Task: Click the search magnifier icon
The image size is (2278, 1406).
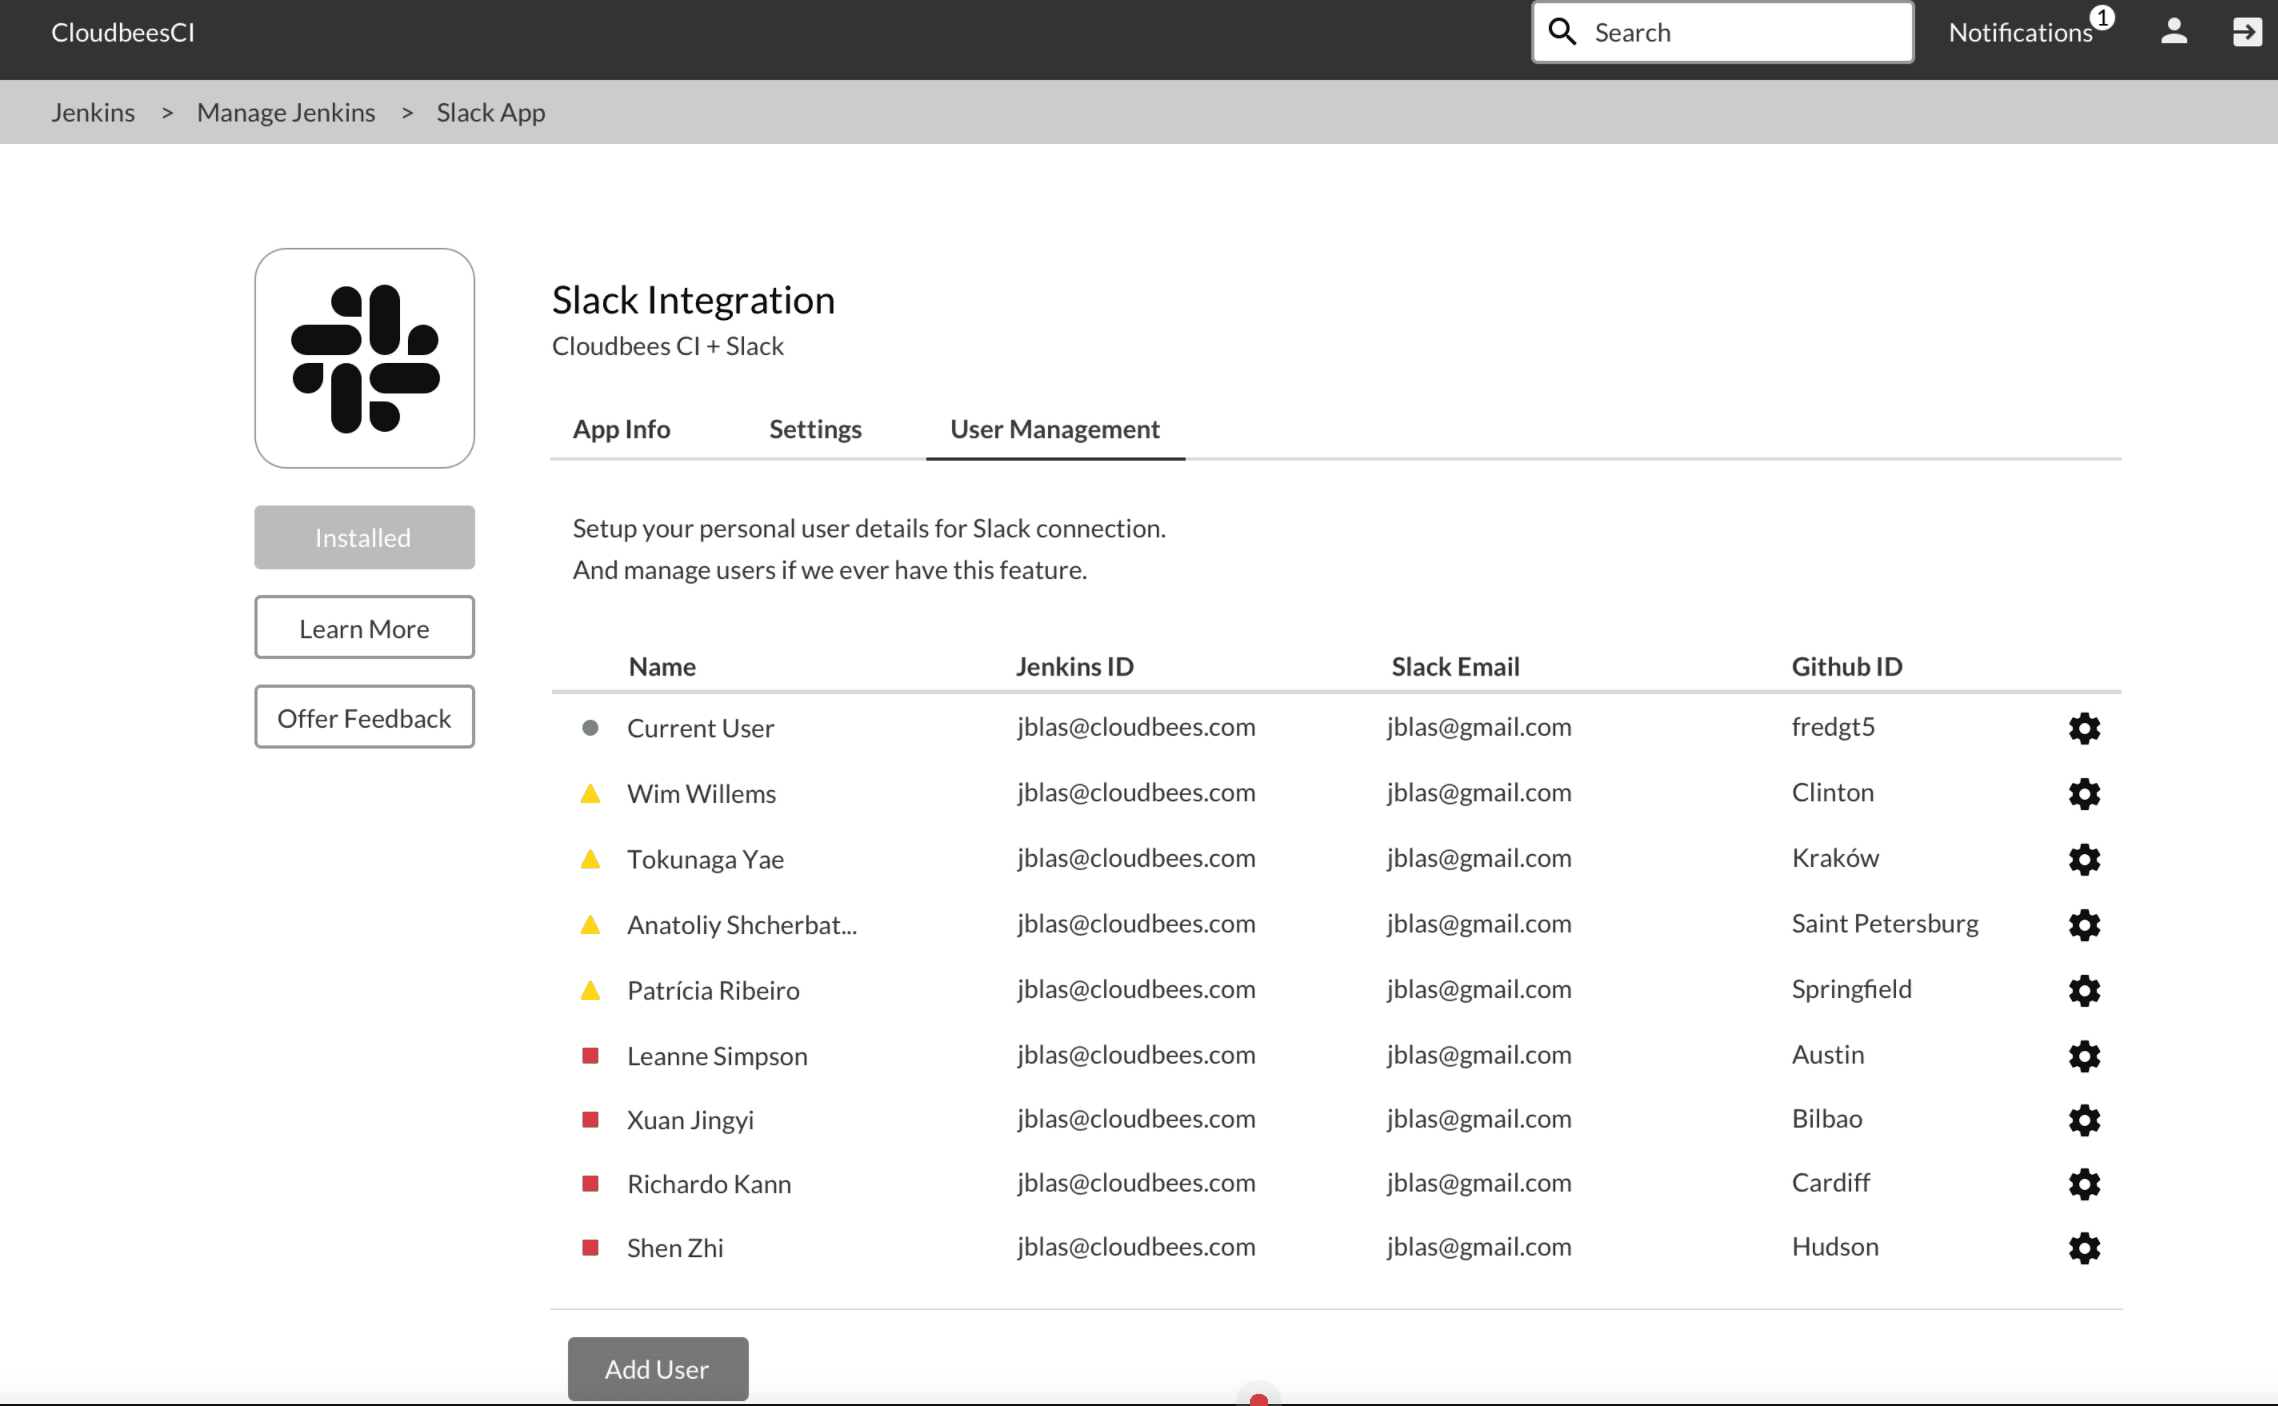Action: [x=1562, y=32]
